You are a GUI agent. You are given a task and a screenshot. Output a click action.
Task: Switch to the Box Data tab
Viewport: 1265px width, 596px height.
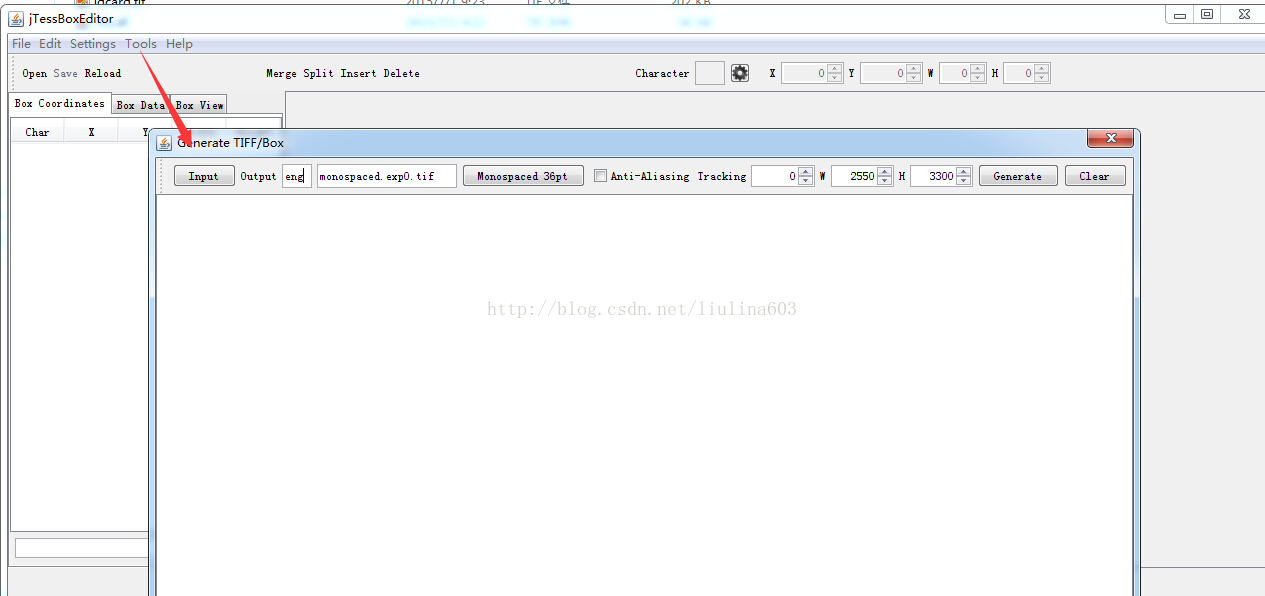click(140, 105)
